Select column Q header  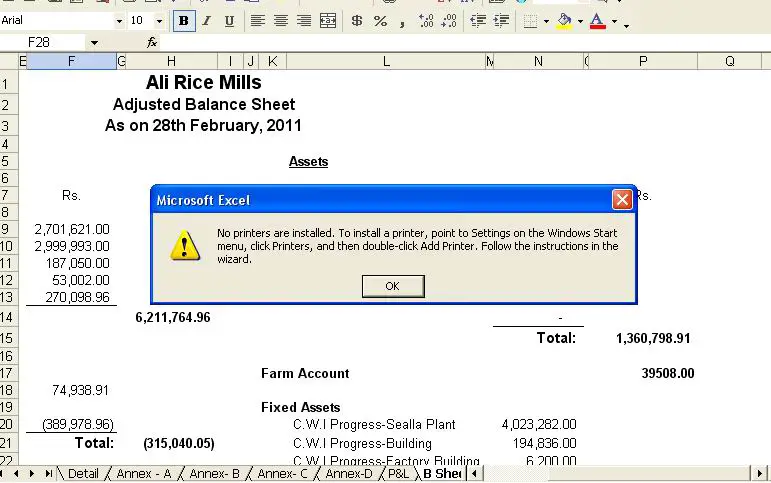tap(730, 61)
